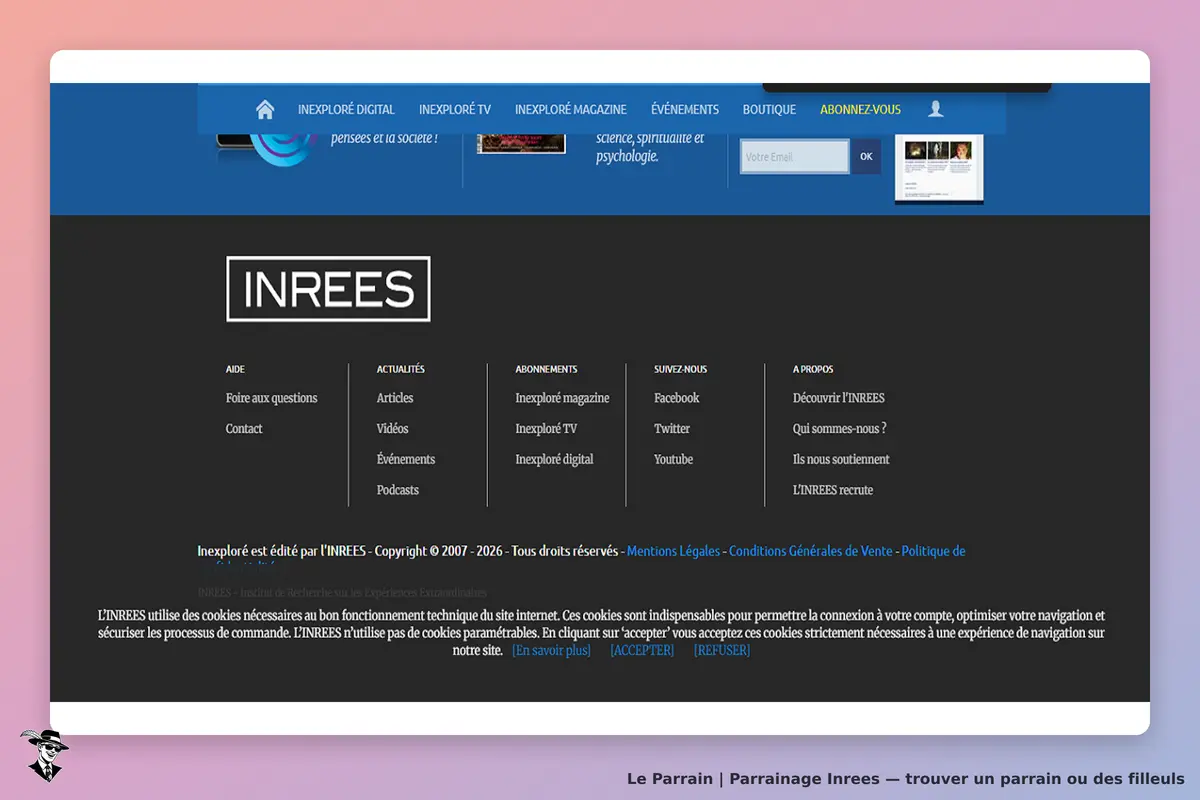The height and width of the screenshot is (800, 1200).
Task: Open the Inexploré Magazine menu
Action: tap(571, 110)
